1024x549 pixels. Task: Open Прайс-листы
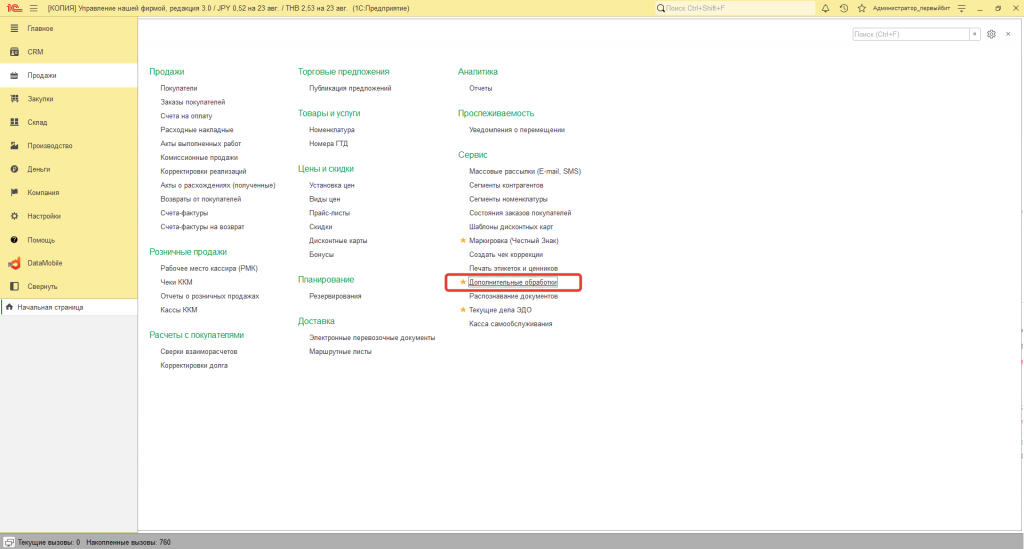[329, 213]
